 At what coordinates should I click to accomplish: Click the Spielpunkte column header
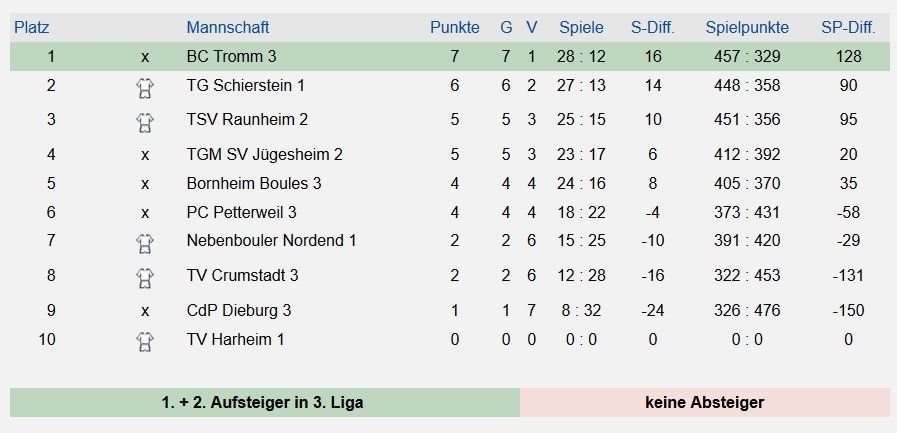point(747,27)
